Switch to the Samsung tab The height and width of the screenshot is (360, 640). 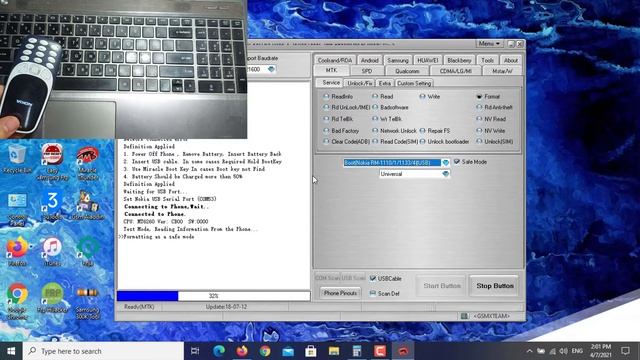[x=398, y=60]
